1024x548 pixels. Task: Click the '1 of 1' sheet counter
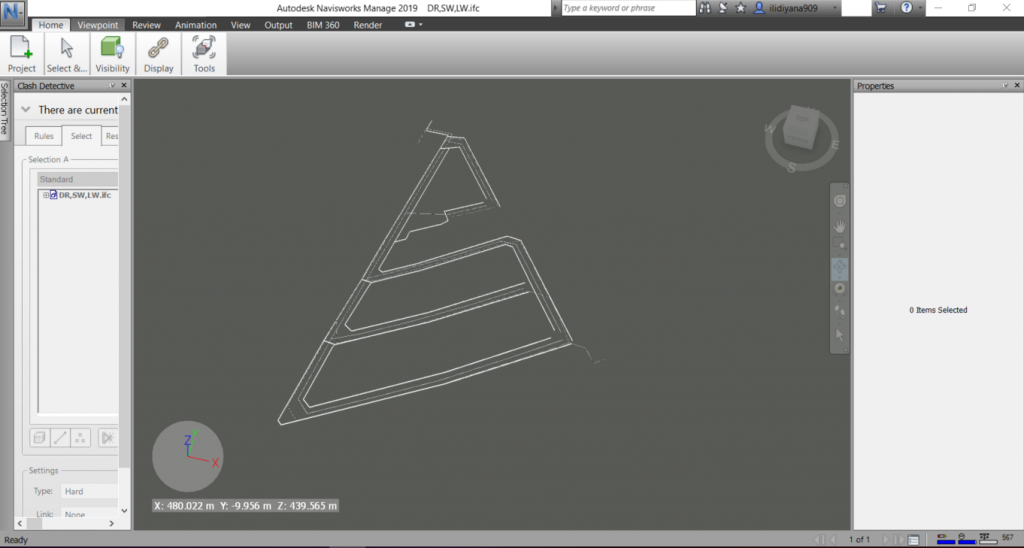click(859, 540)
